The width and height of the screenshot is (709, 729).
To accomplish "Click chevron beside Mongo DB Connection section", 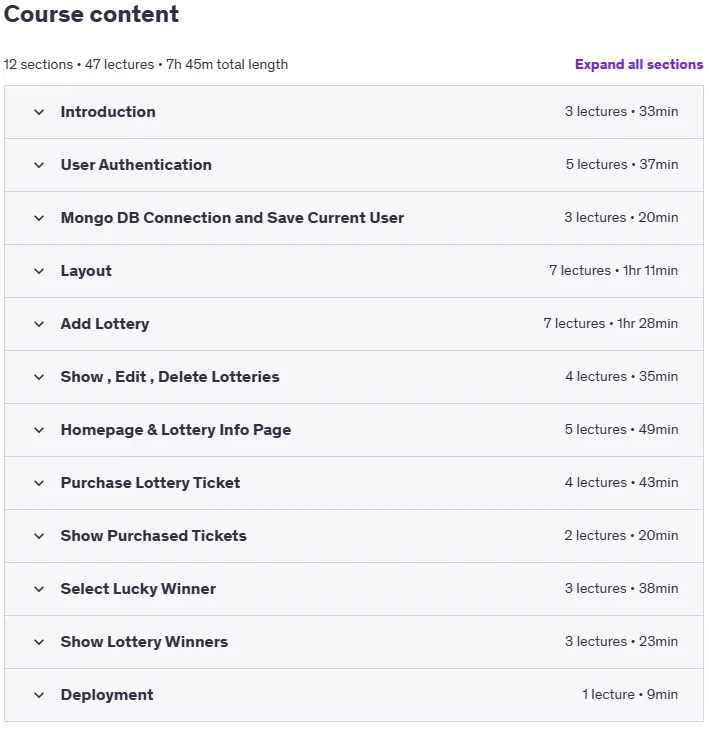I will [x=39, y=218].
